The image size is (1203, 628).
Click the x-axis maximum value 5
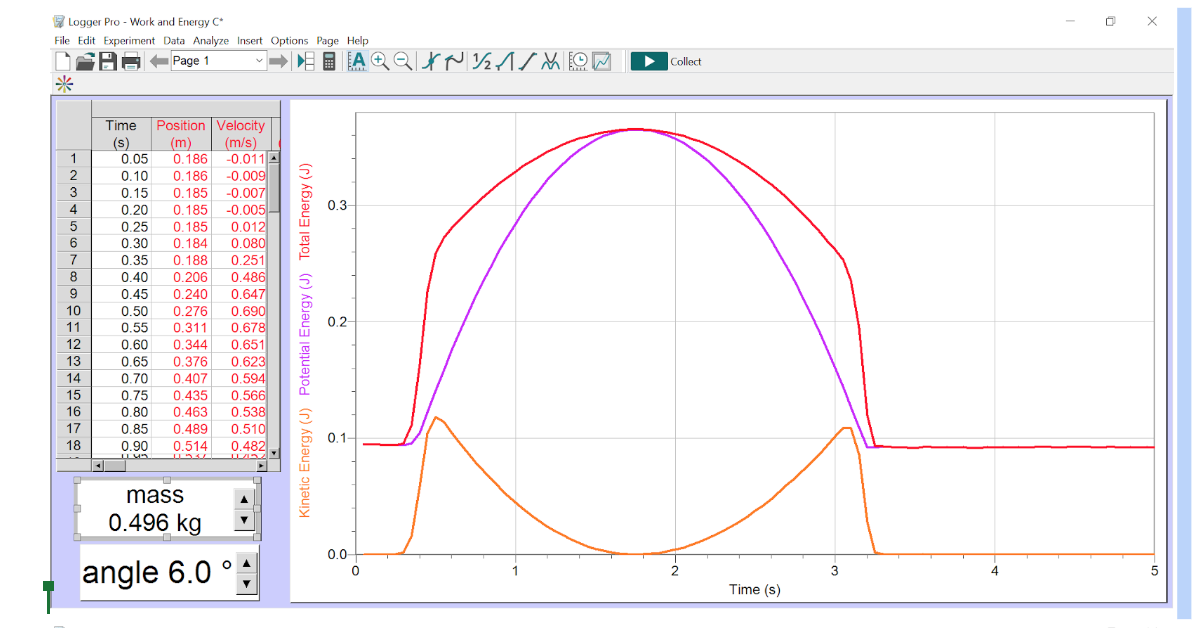[x=1154, y=570]
